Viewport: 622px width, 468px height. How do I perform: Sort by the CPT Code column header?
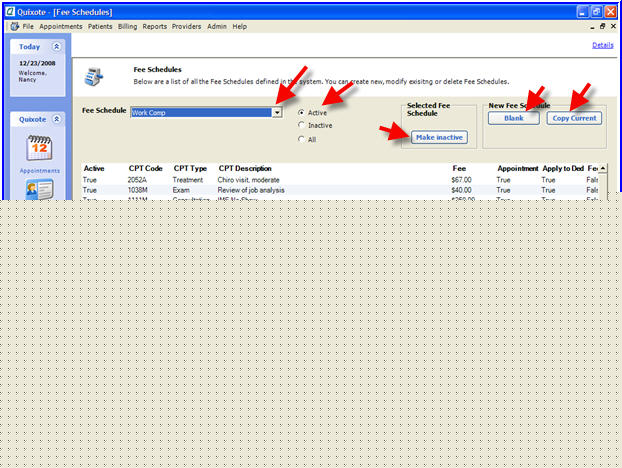pyautogui.click(x=145, y=169)
